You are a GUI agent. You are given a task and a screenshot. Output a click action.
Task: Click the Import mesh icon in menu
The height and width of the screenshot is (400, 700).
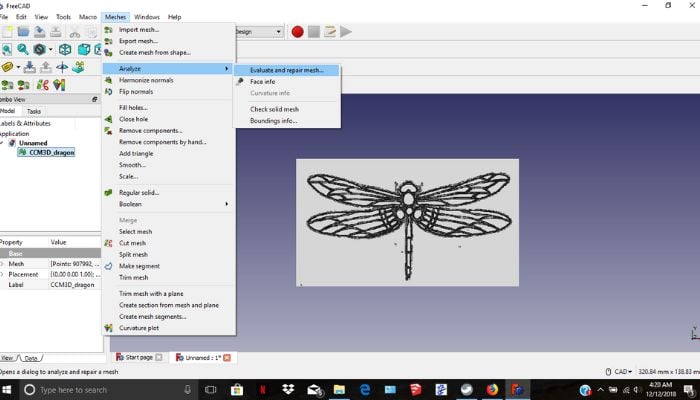[x=108, y=30]
